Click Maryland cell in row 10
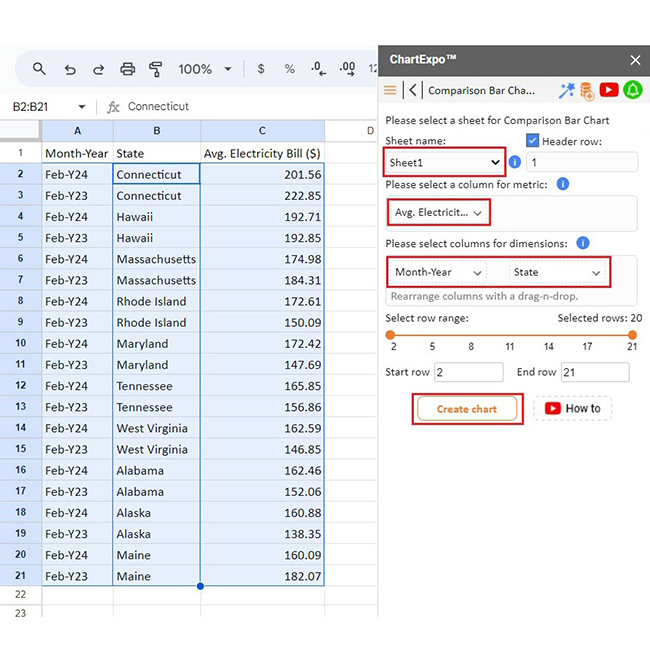Image resolution: width=650 pixels, height=662 pixels. (x=157, y=343)
